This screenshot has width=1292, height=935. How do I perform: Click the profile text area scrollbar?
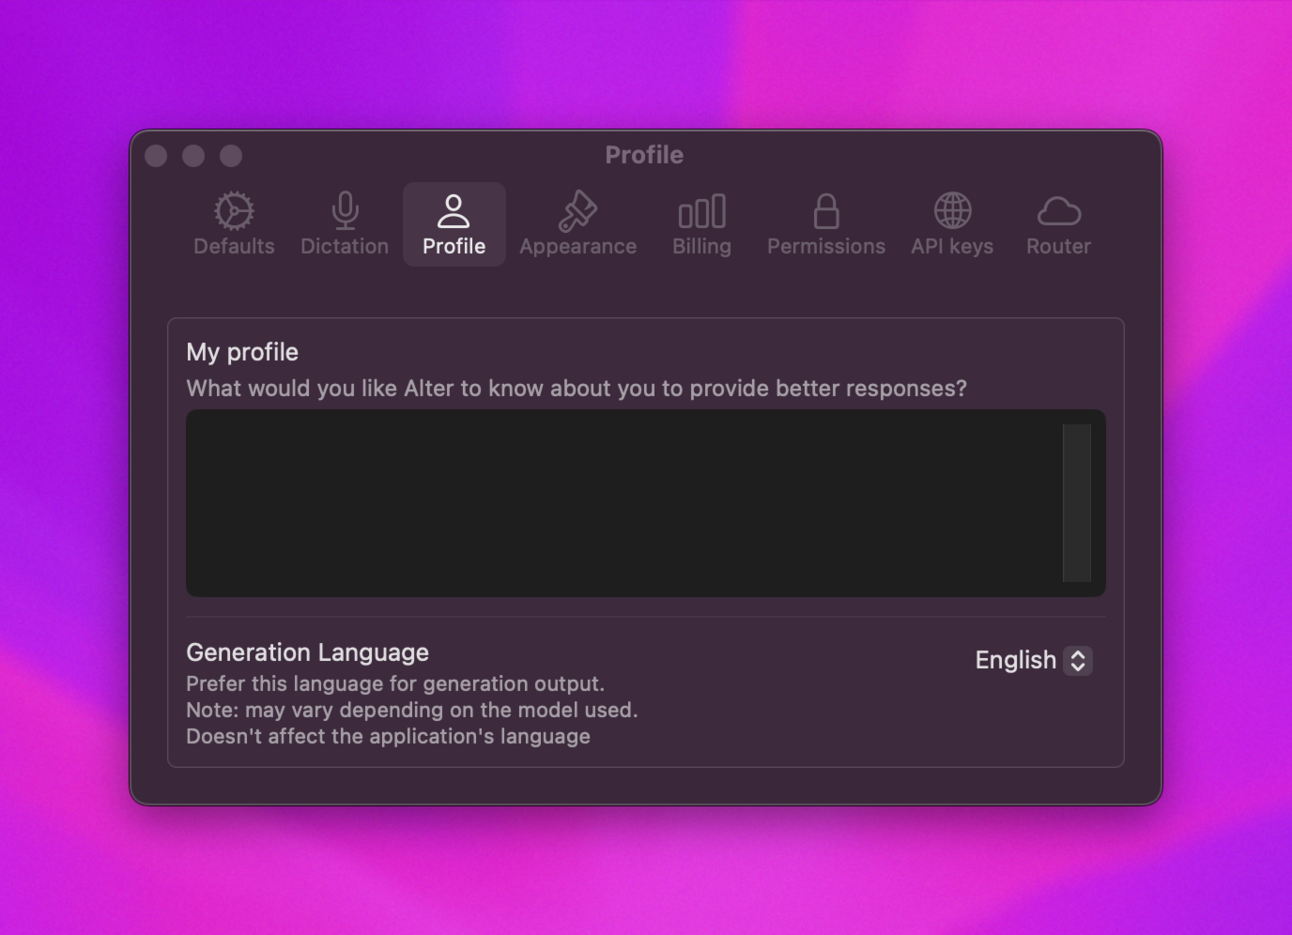[1077, 502]
